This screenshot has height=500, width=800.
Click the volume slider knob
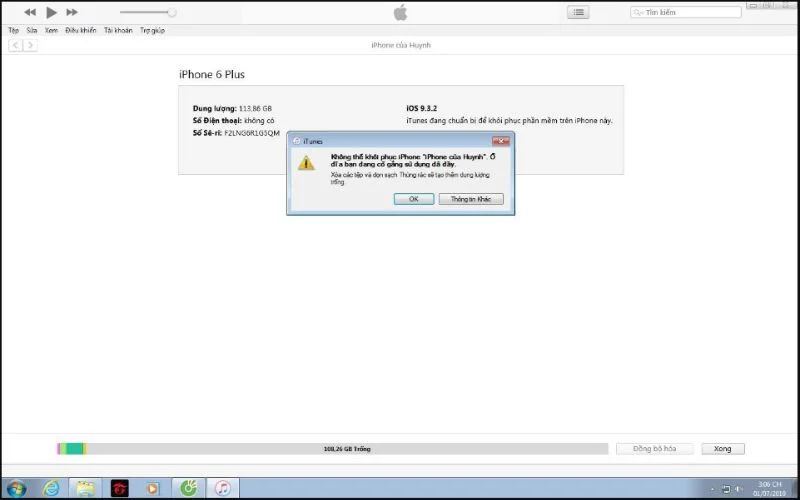coord(172,12)
